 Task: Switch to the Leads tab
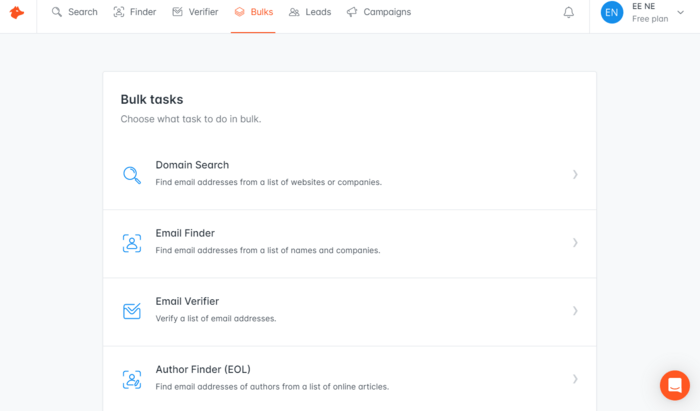(310, 12)
